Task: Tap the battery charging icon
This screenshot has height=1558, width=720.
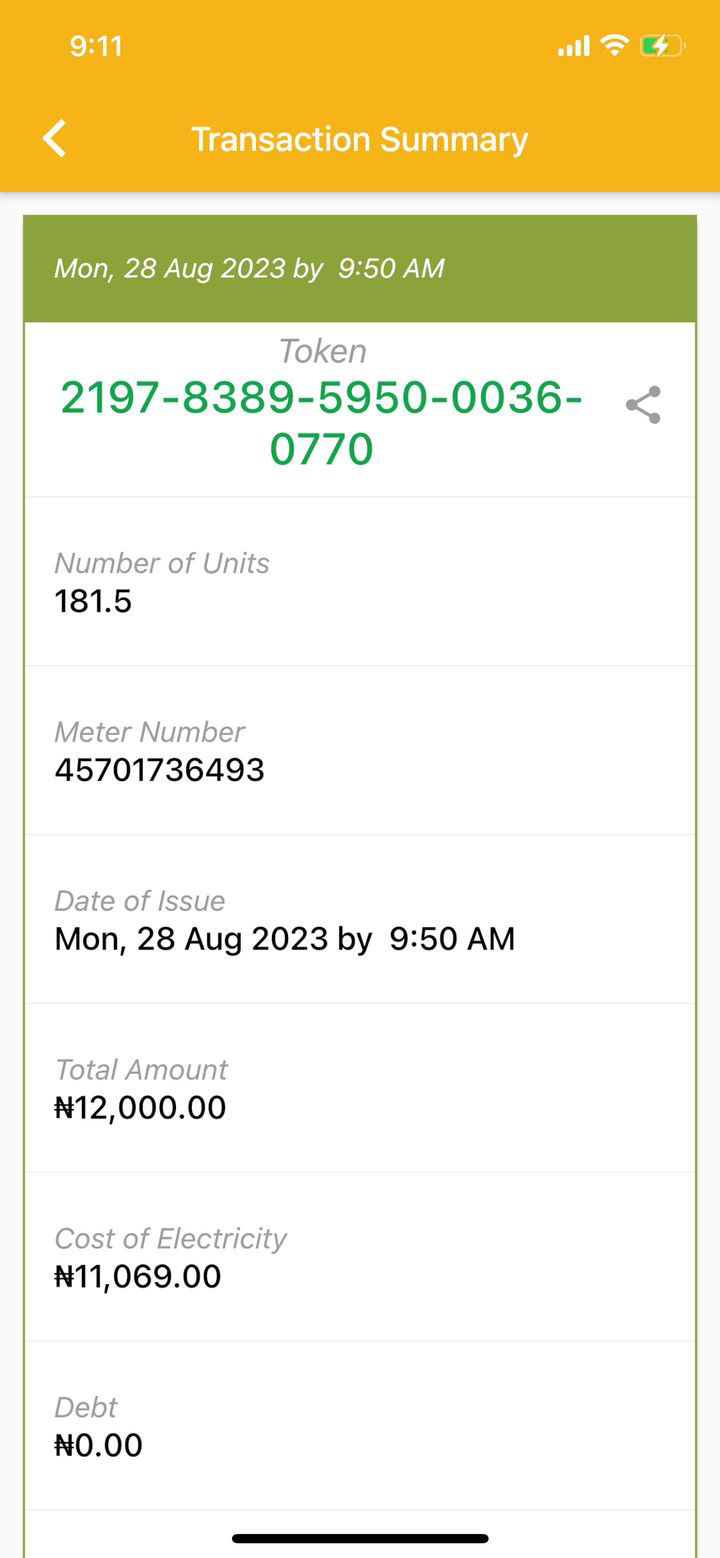Action: [661, 46]
